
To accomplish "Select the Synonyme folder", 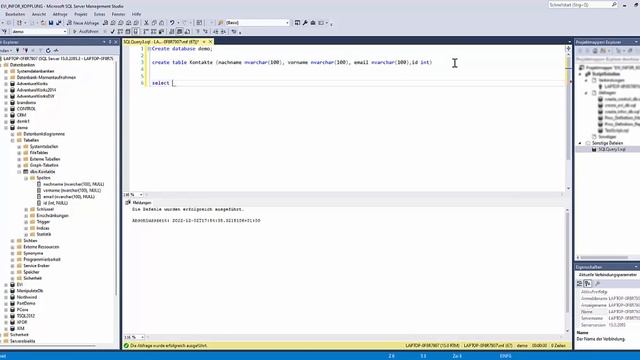I will [x=33, y=253].
